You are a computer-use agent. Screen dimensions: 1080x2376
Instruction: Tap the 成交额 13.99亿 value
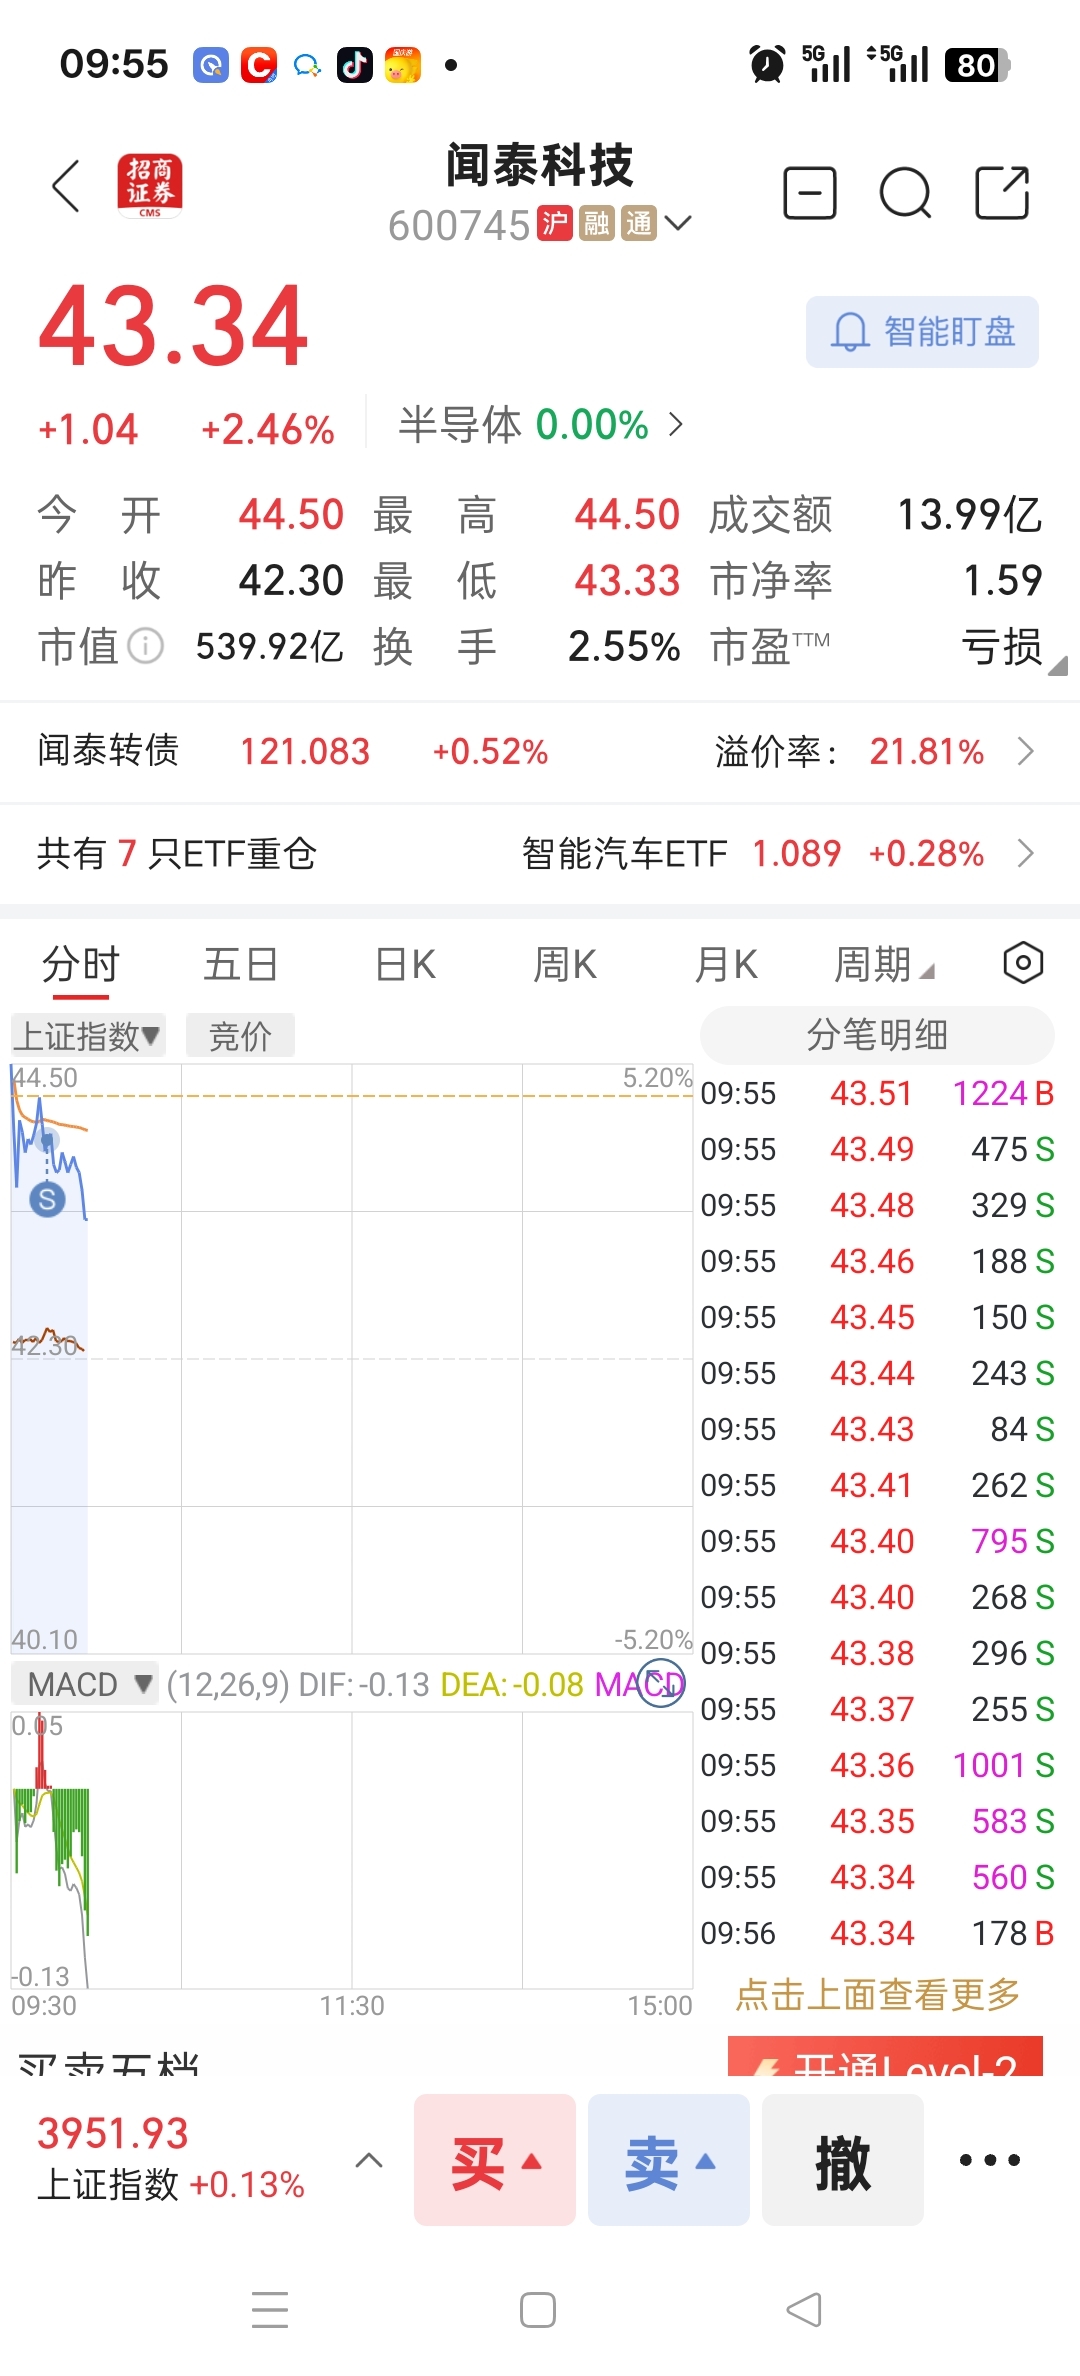(969, 515)
